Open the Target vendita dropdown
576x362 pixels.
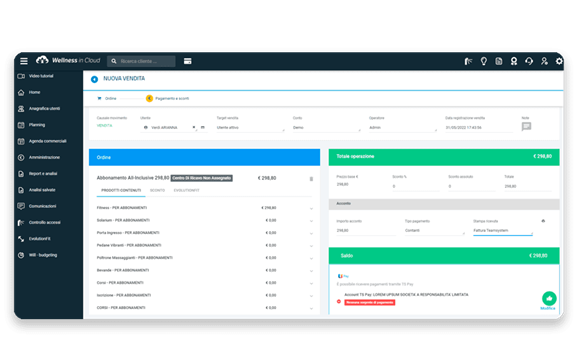click(x=250, y=128)
